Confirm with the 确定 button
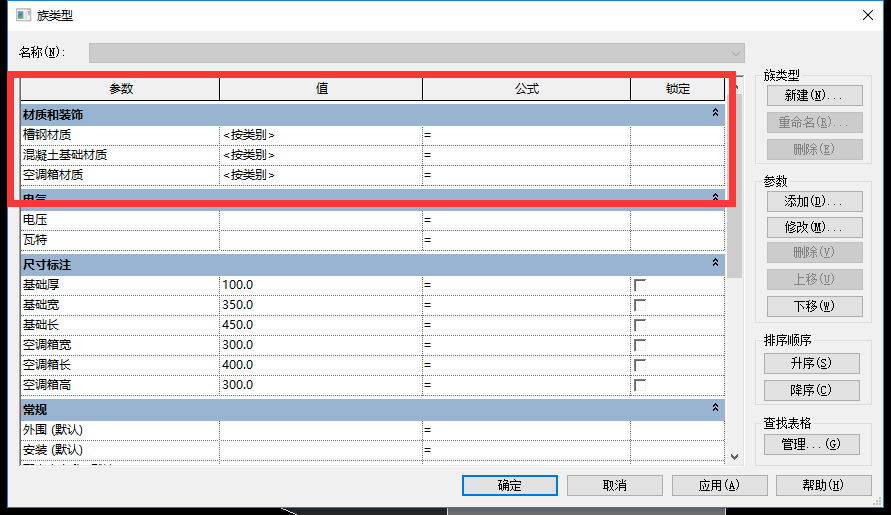The width and height of the screenshot is (891, 515). [510, 485]
